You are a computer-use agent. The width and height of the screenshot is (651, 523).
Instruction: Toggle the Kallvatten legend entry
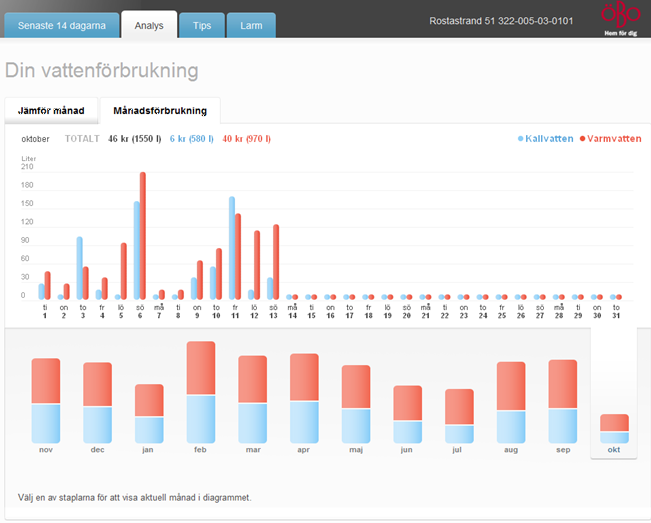[547, 139]
